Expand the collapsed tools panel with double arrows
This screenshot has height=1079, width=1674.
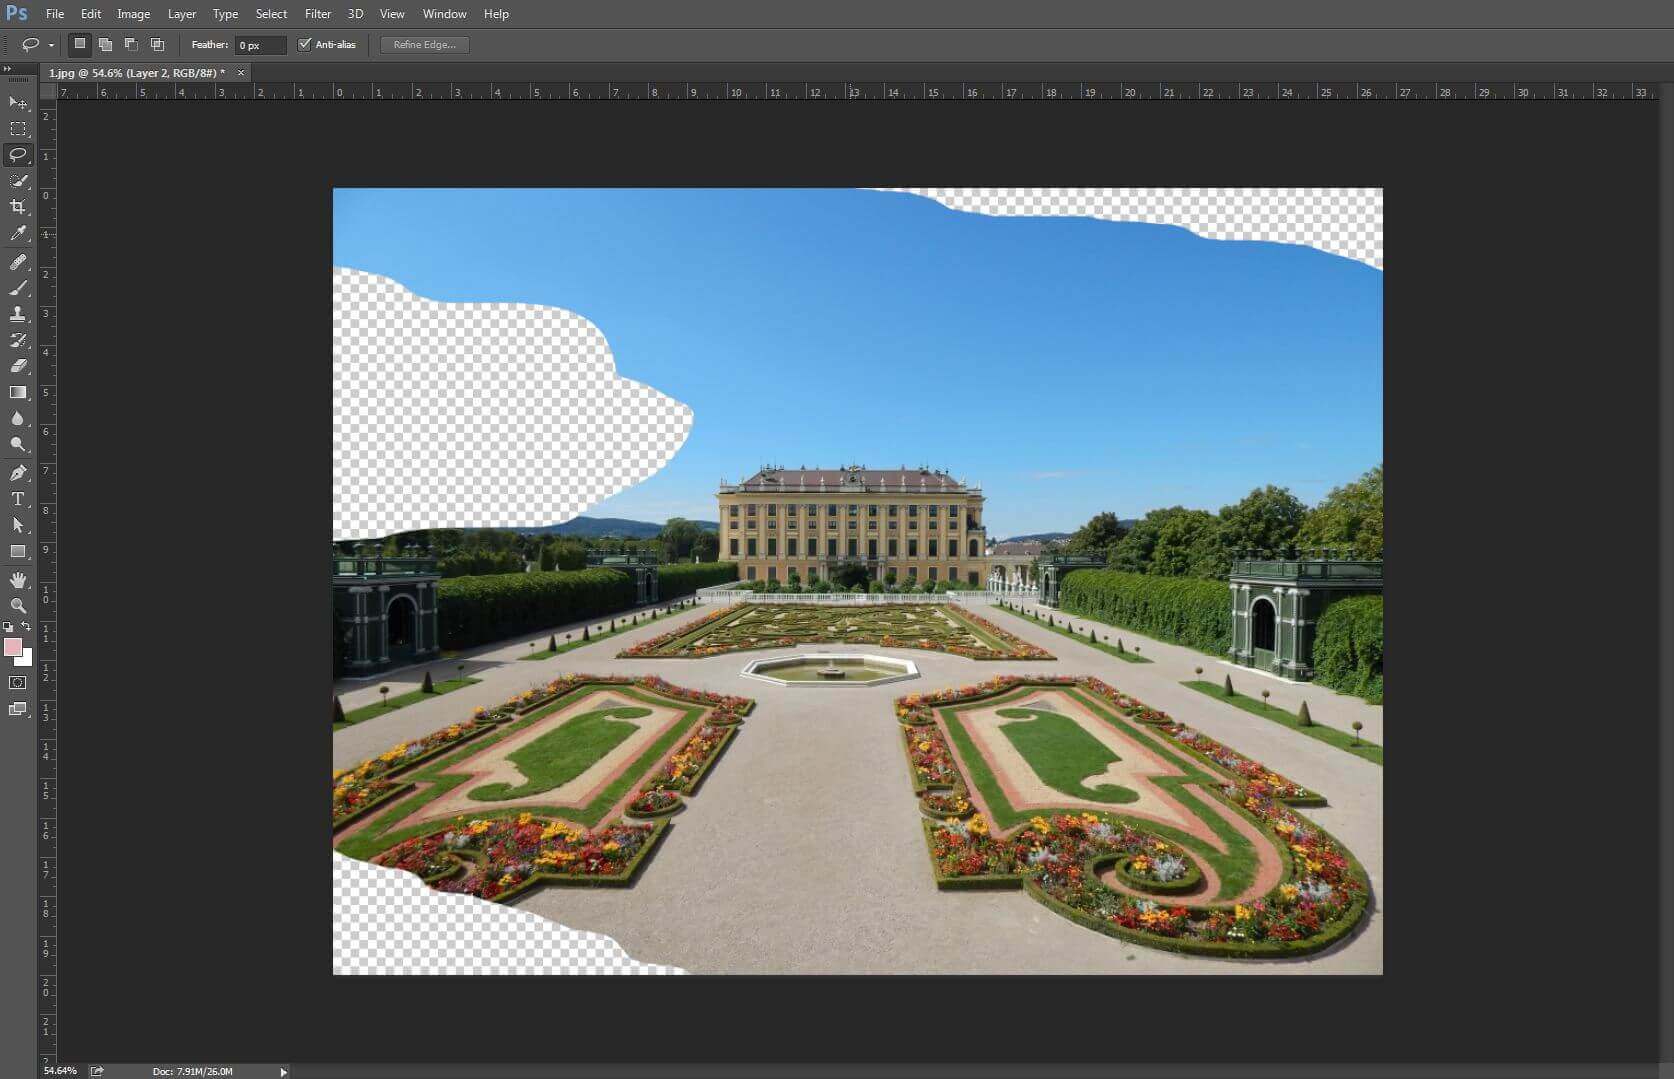coord(8,69)
